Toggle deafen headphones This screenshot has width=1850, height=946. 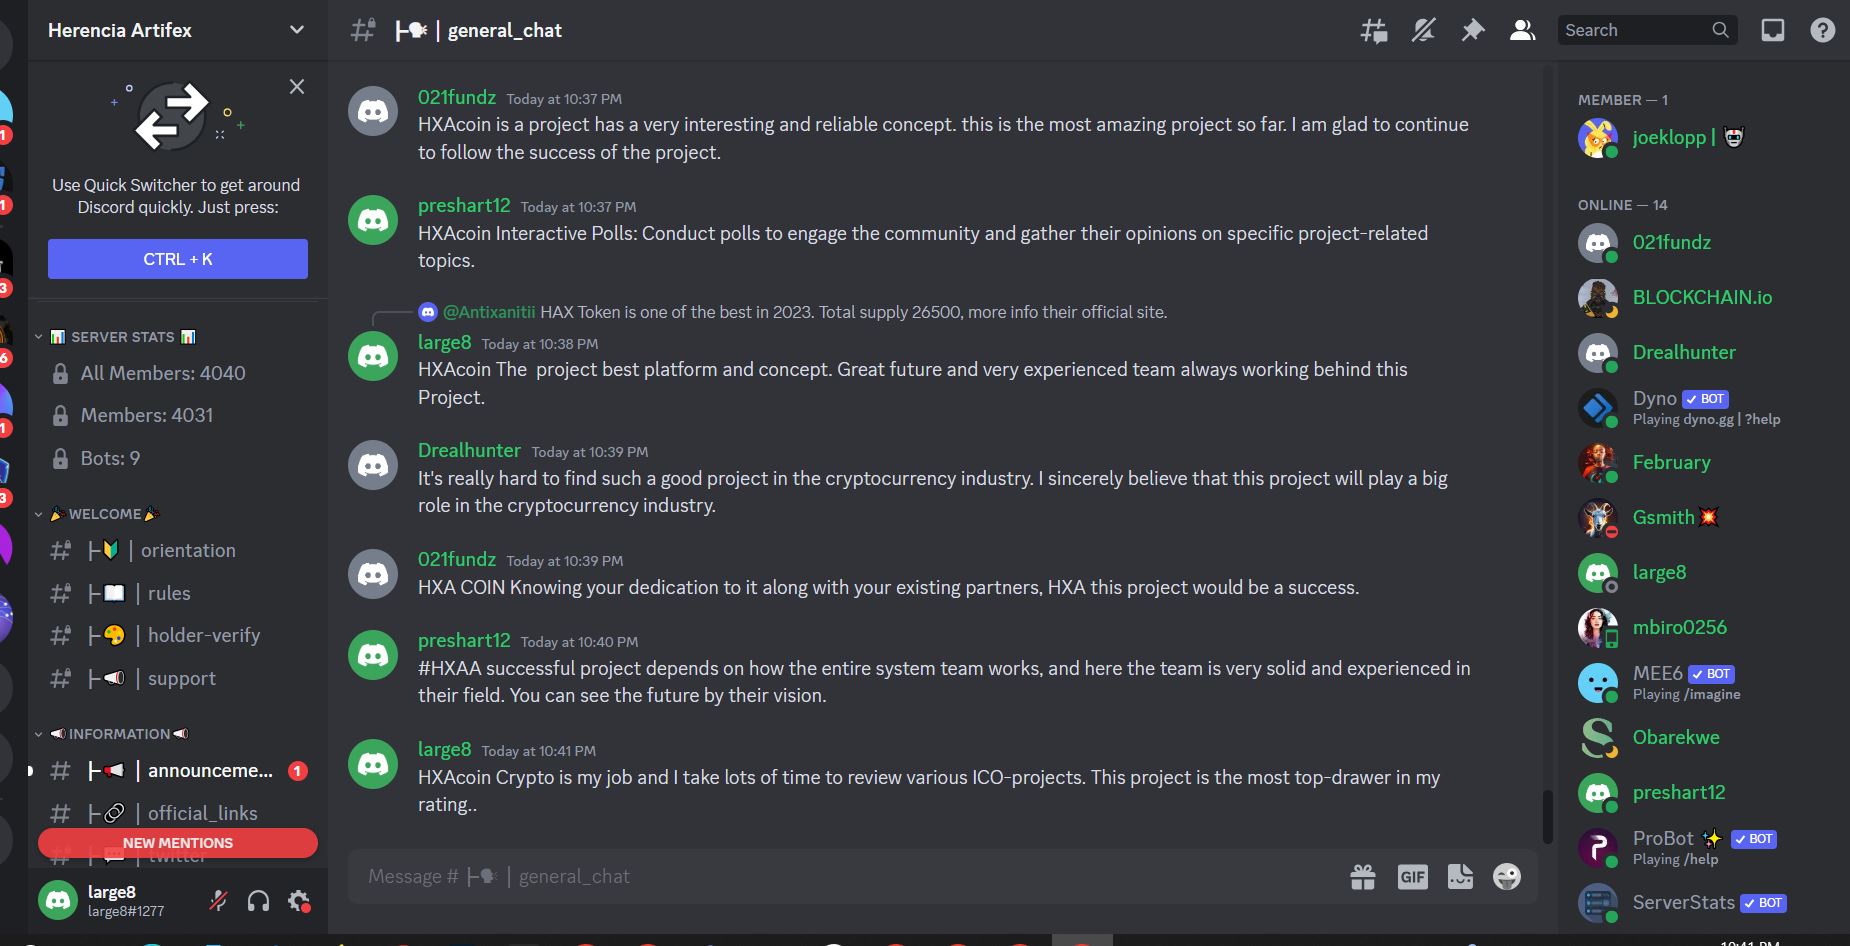258,901
